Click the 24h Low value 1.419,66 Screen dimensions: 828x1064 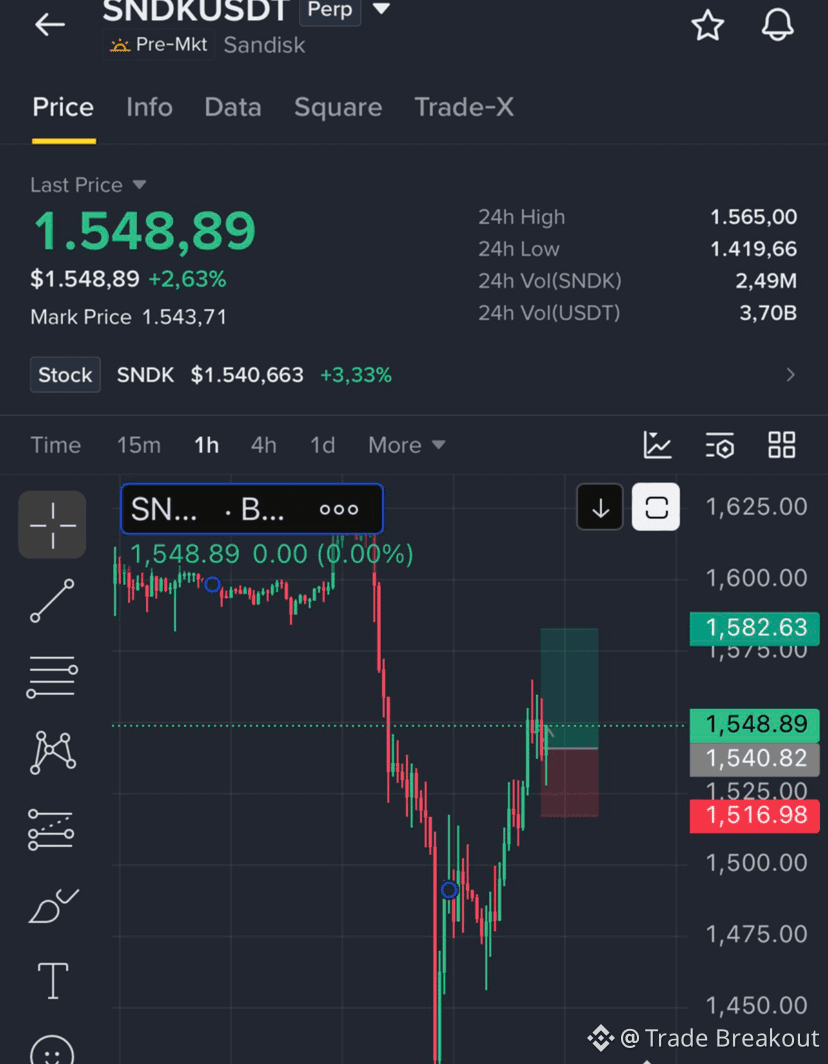point(753,249)
